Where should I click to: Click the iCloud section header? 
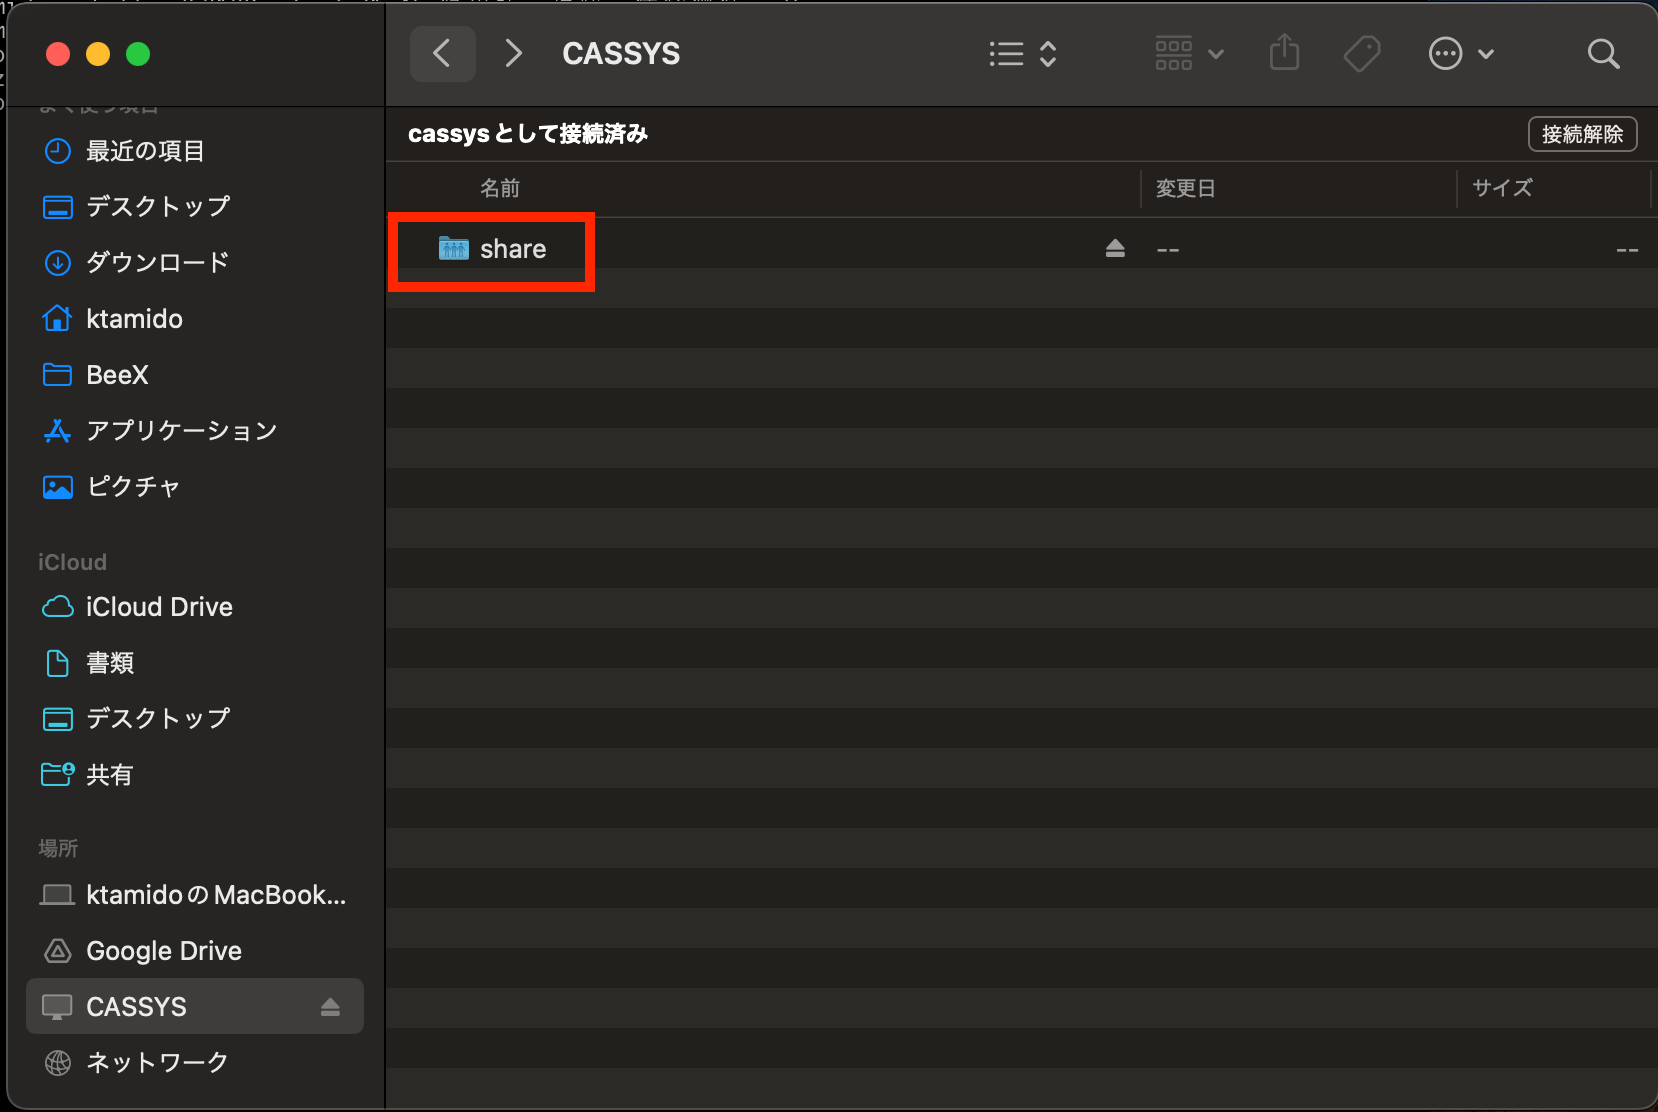click(x=72, y=562)
